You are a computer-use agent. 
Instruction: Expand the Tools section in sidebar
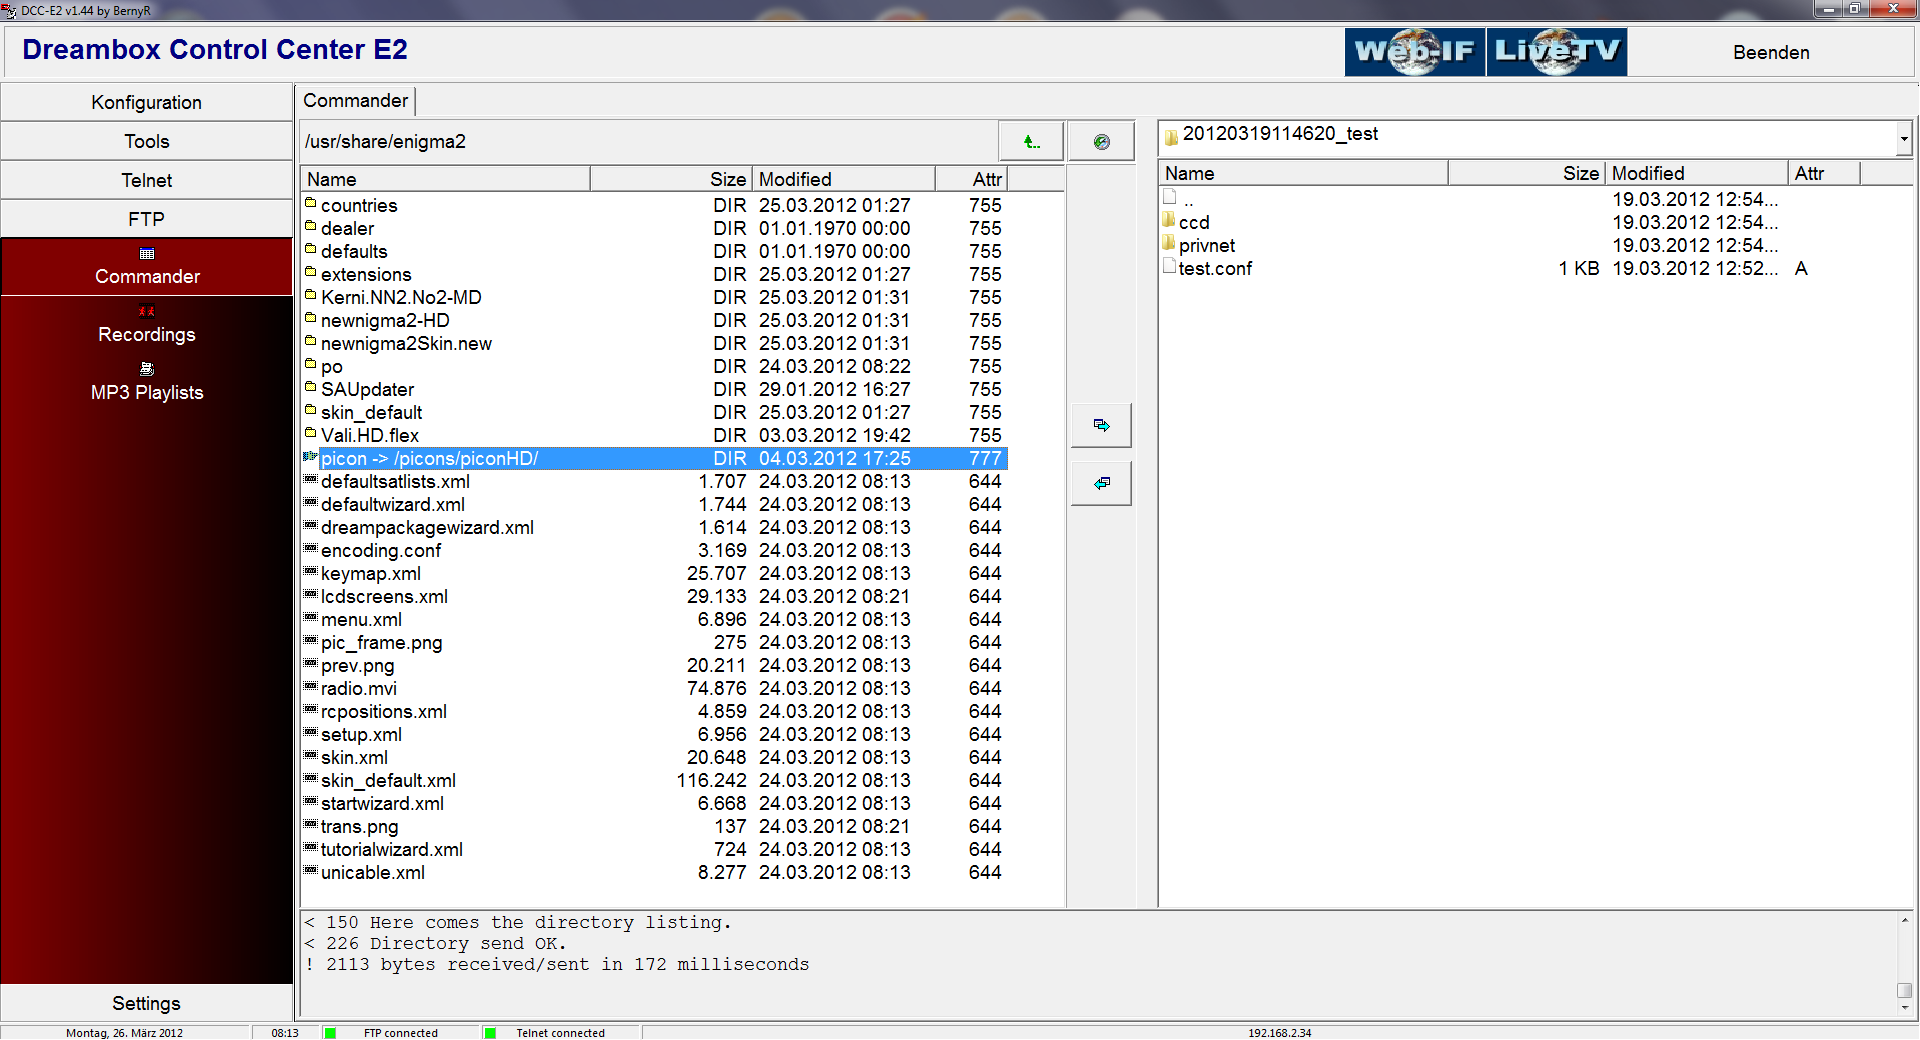click(146, 142)
